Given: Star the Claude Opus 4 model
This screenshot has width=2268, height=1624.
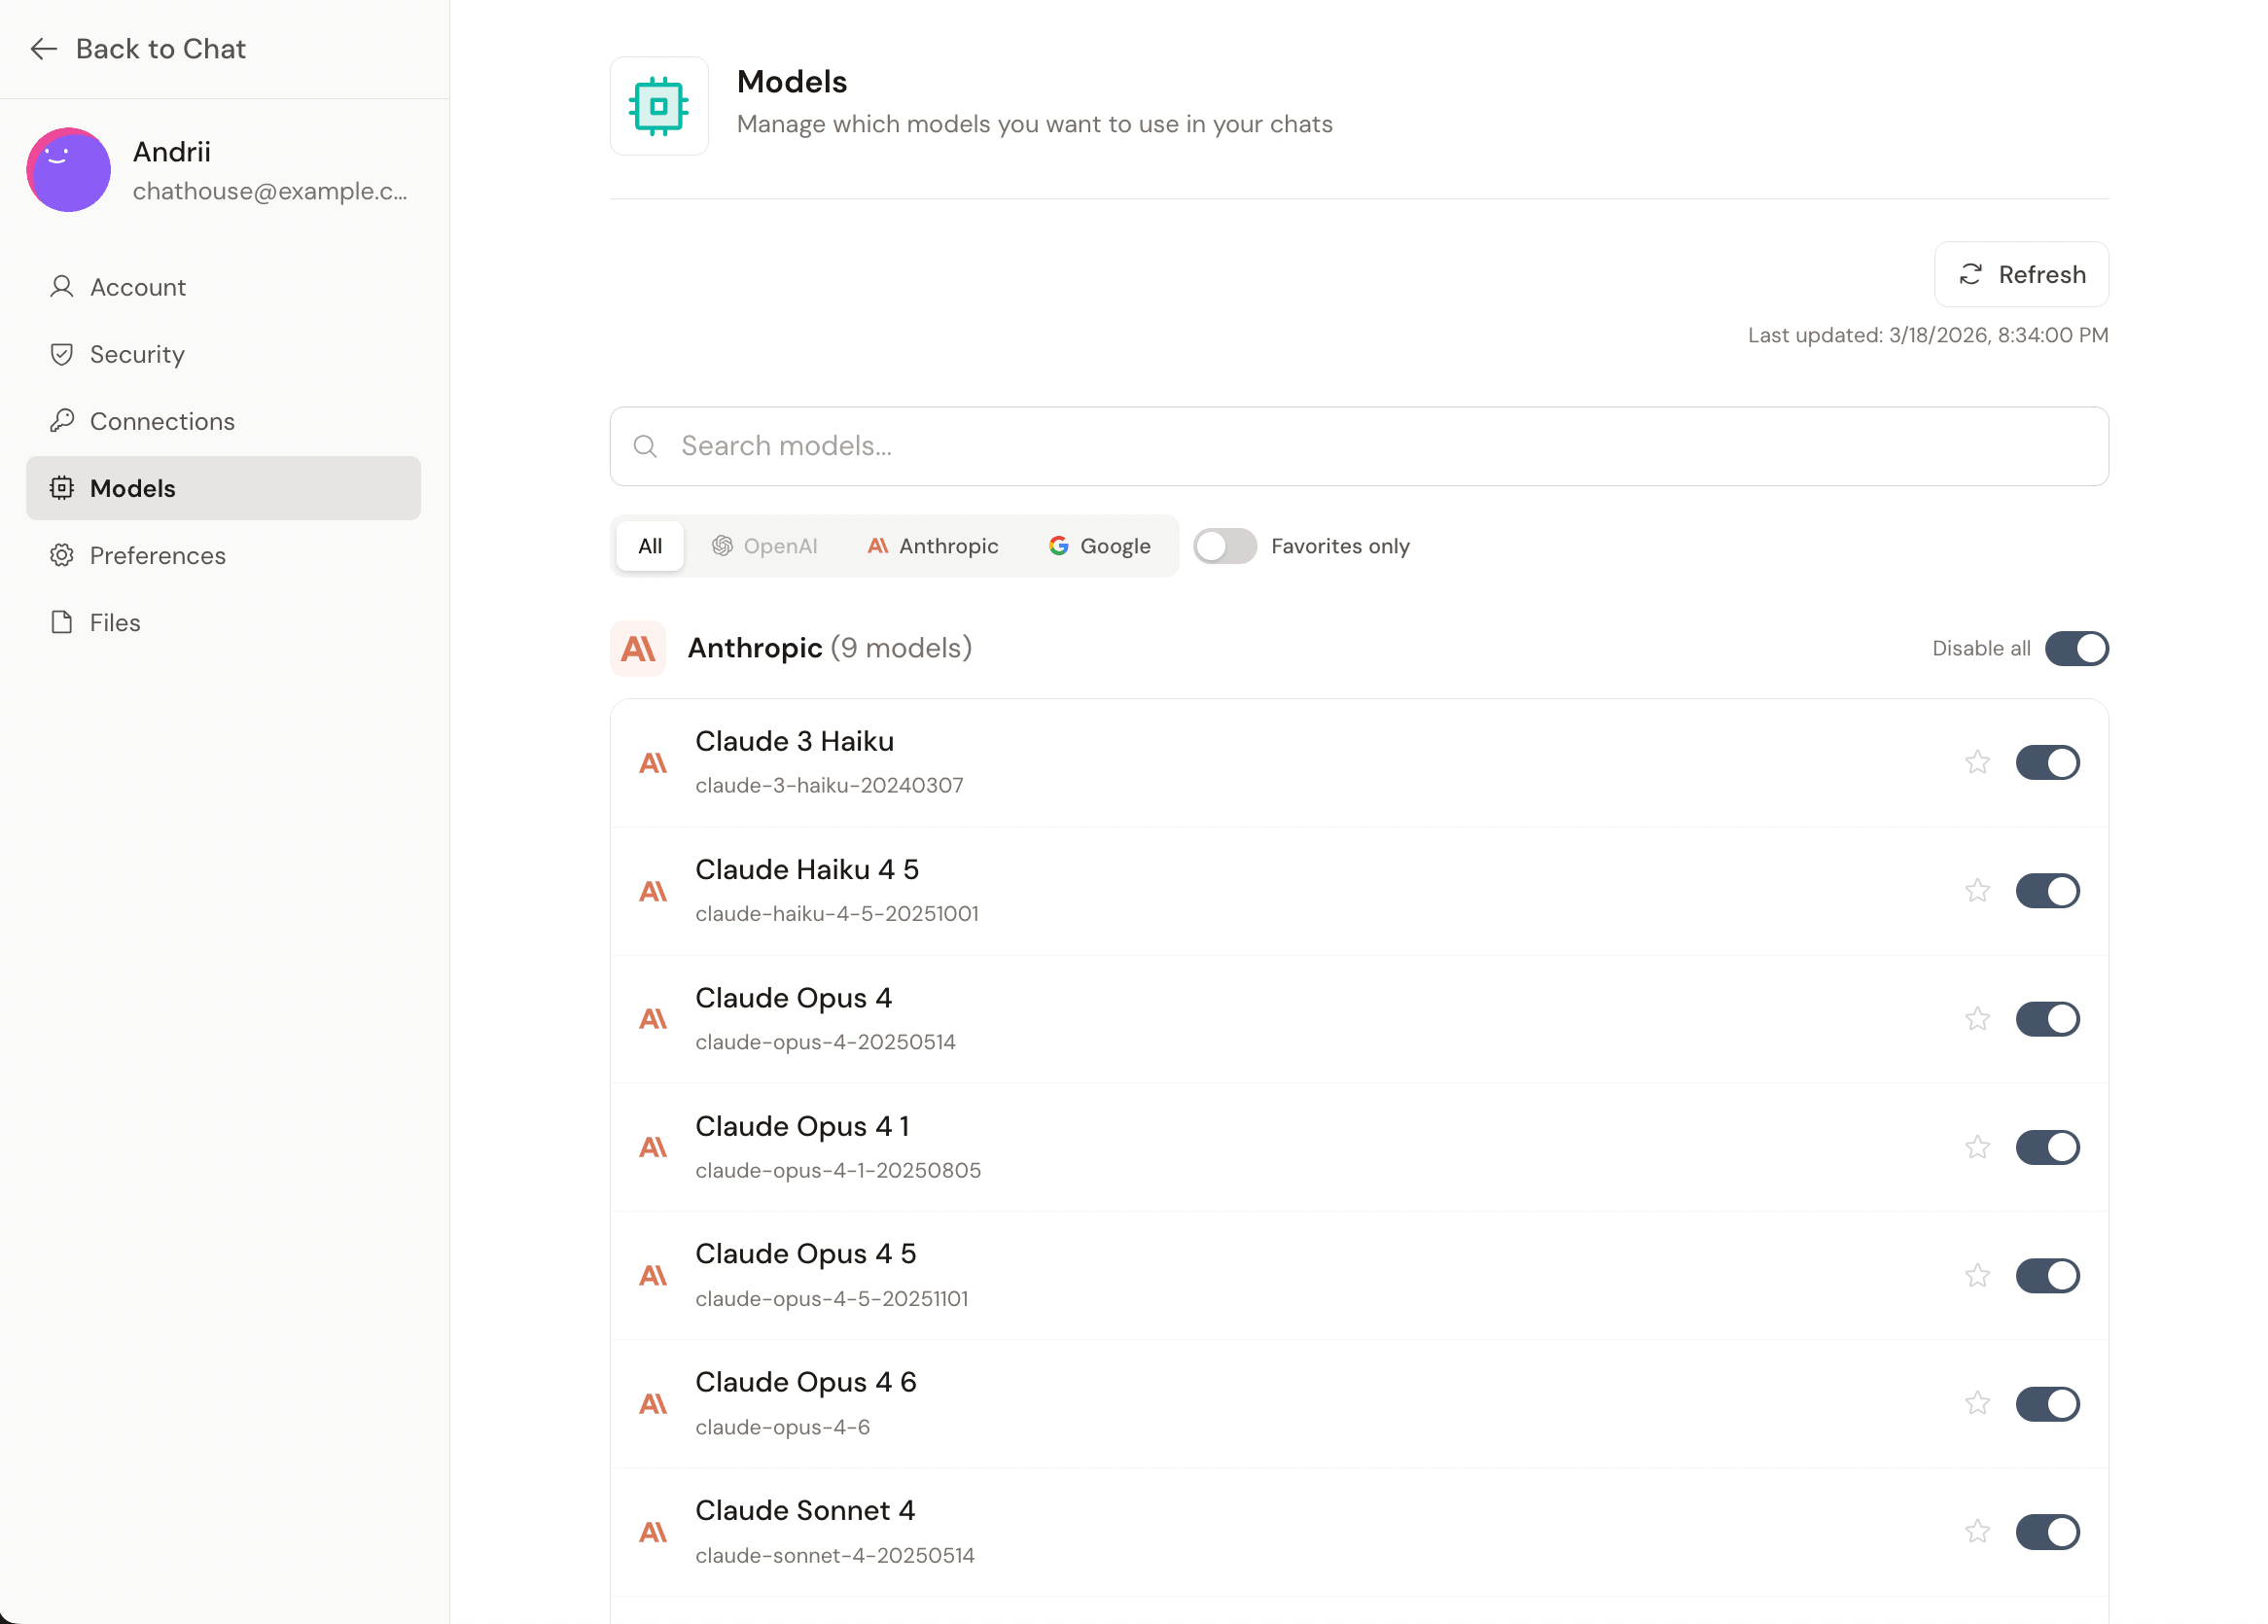Looking at the screenshot, I should [x=1976, y=1019].
